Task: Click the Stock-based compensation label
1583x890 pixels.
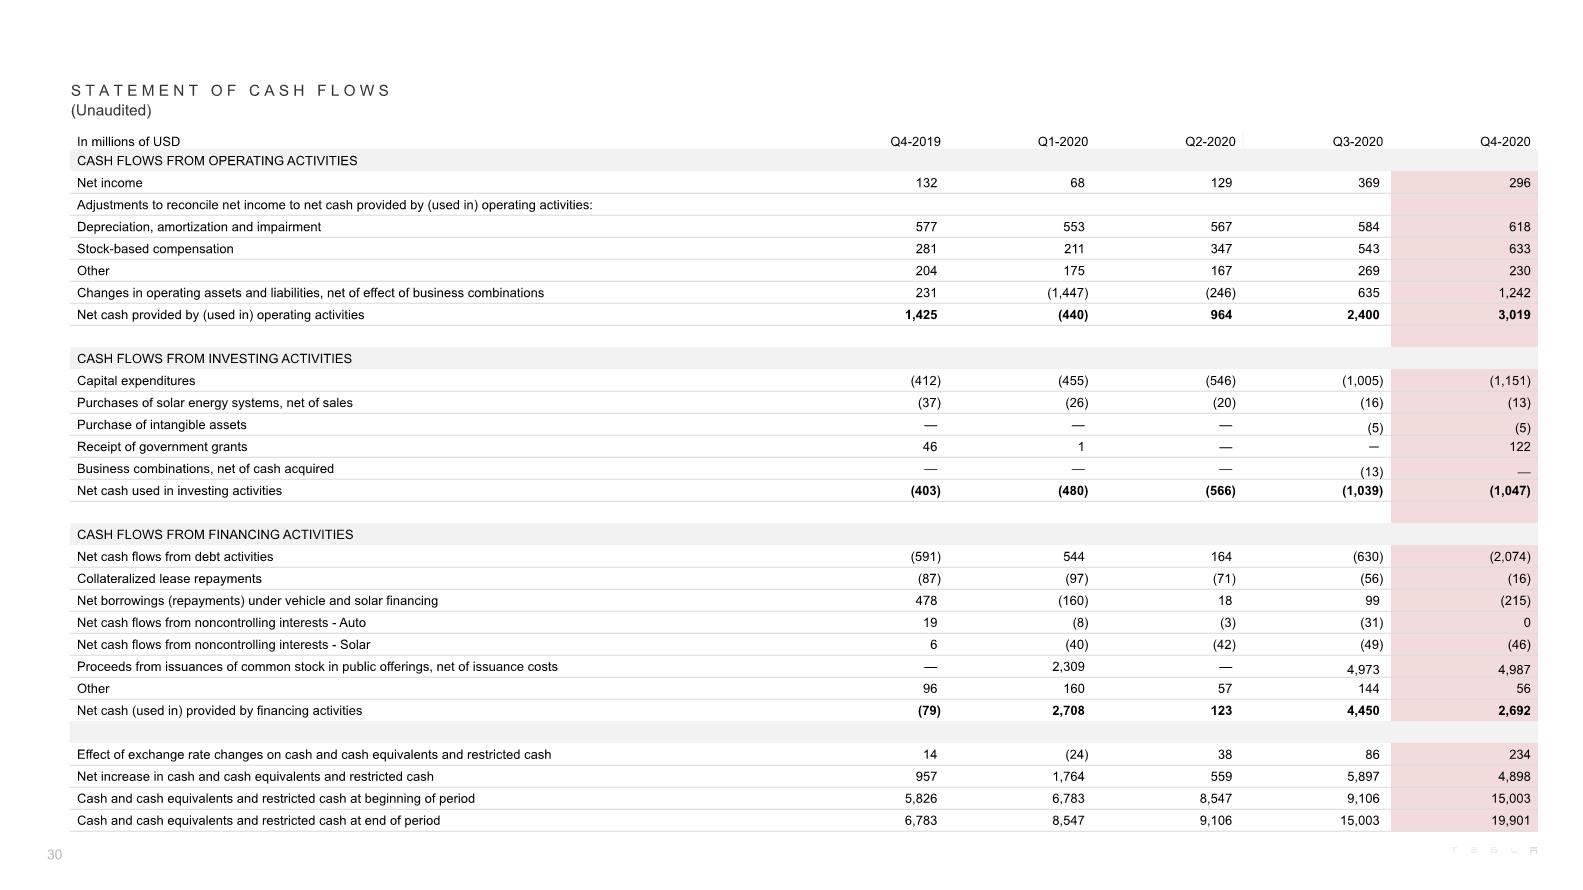Action: (155, 249)
